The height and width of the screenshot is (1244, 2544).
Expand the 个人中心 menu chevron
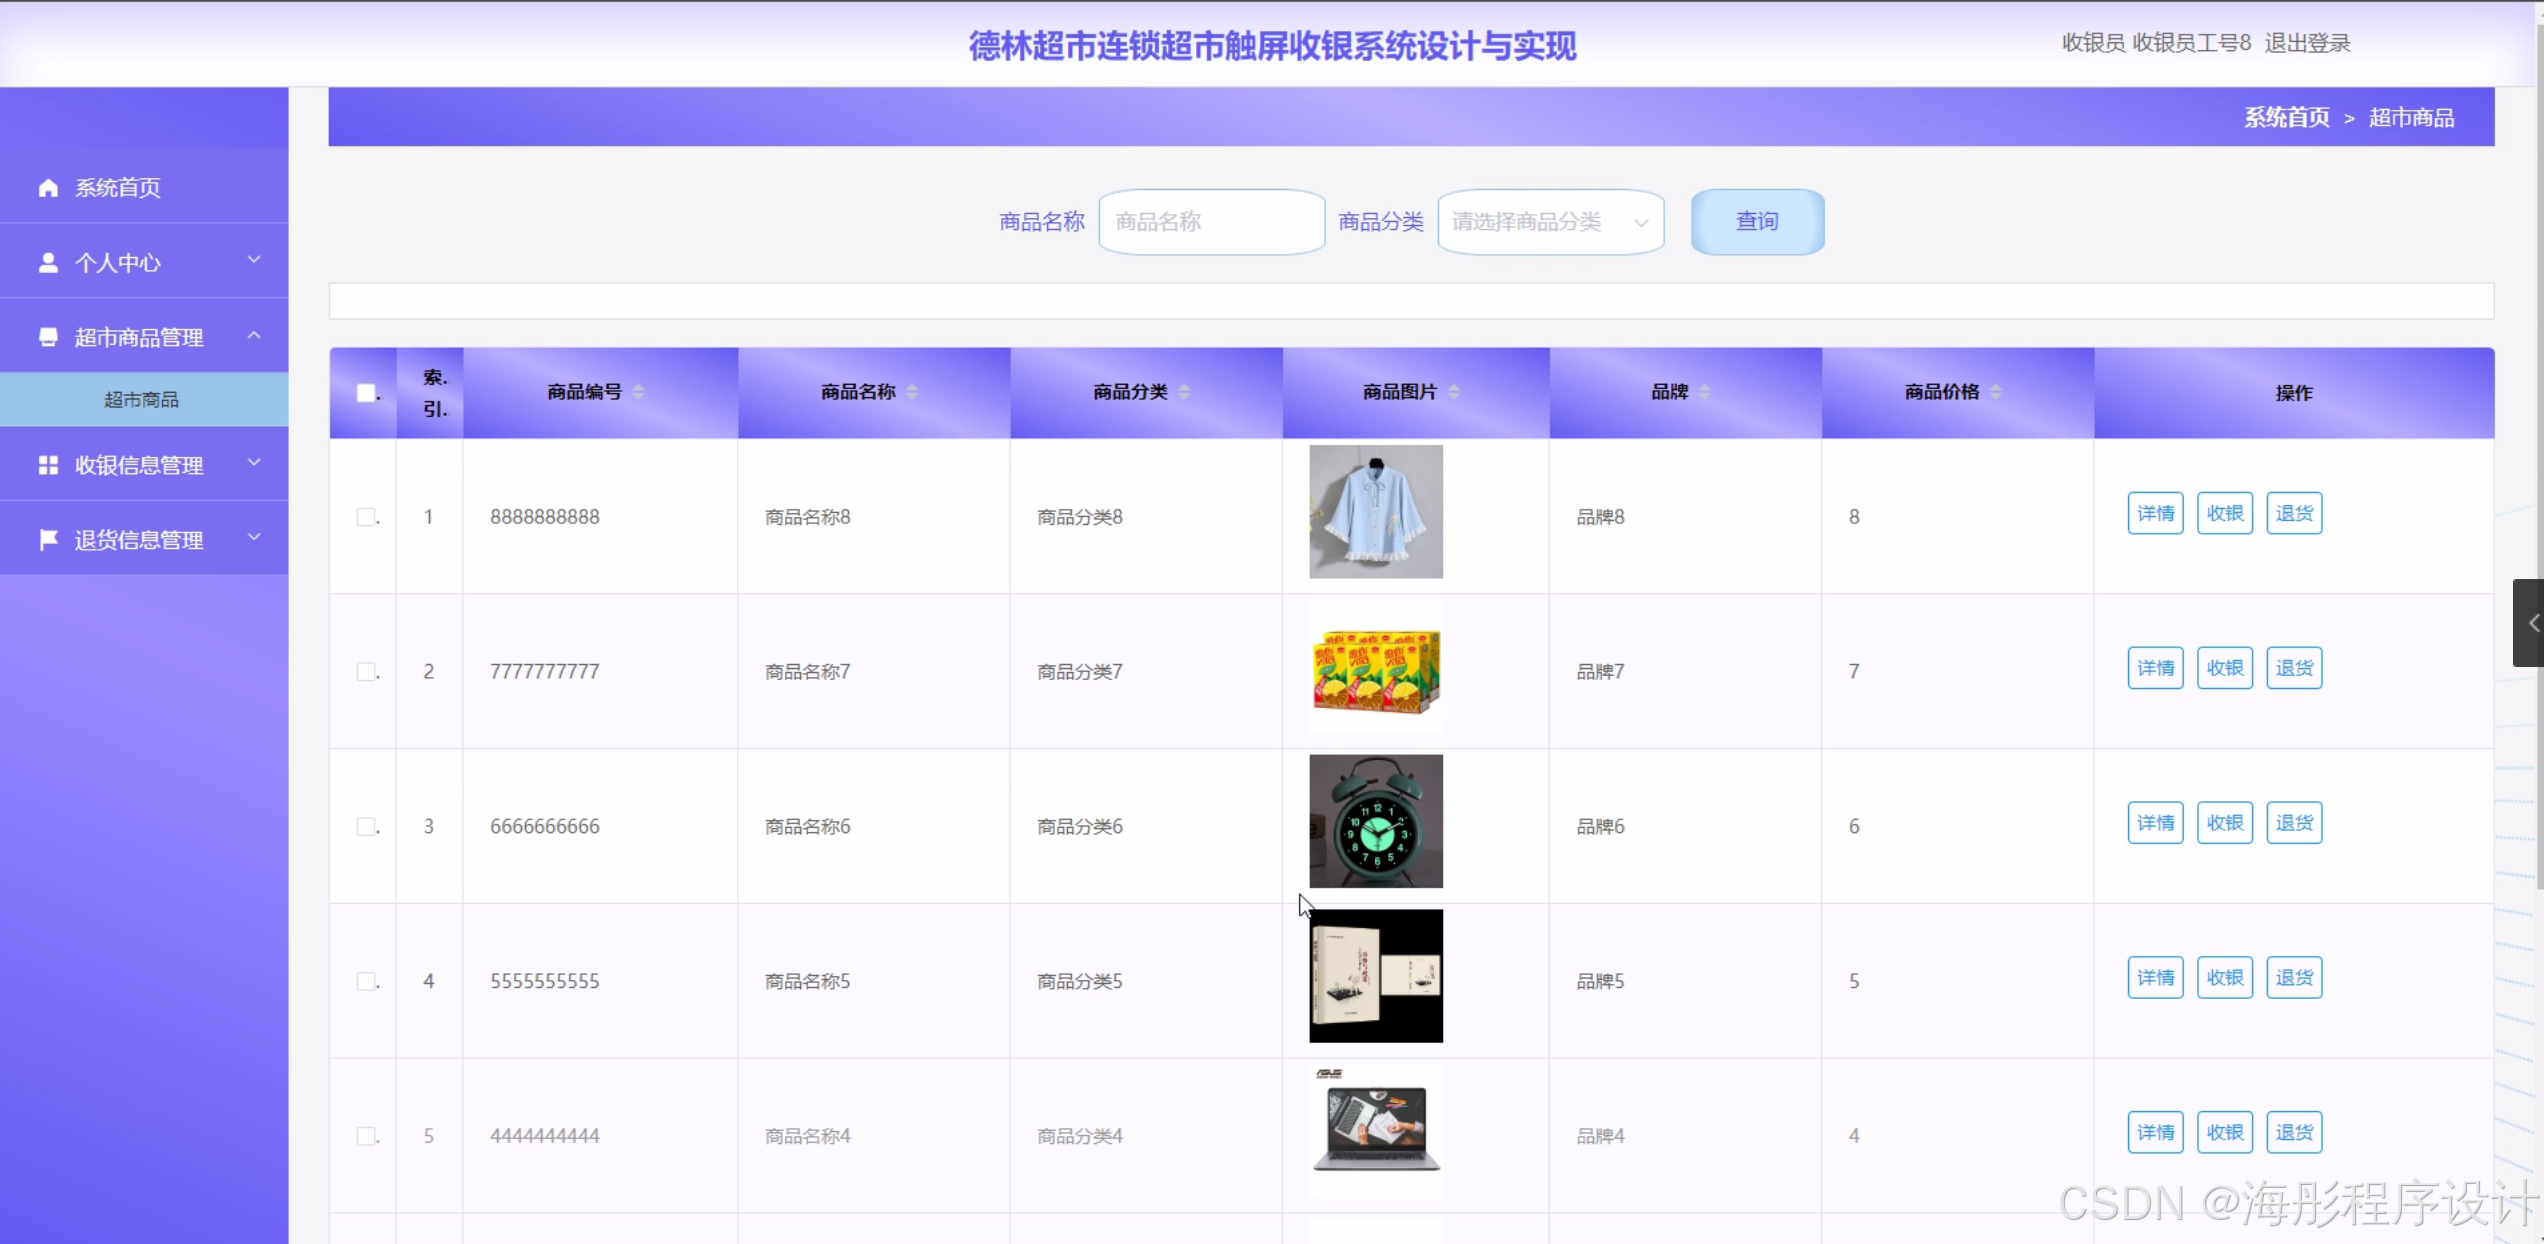pyautogui.click(x=254, y=260)
